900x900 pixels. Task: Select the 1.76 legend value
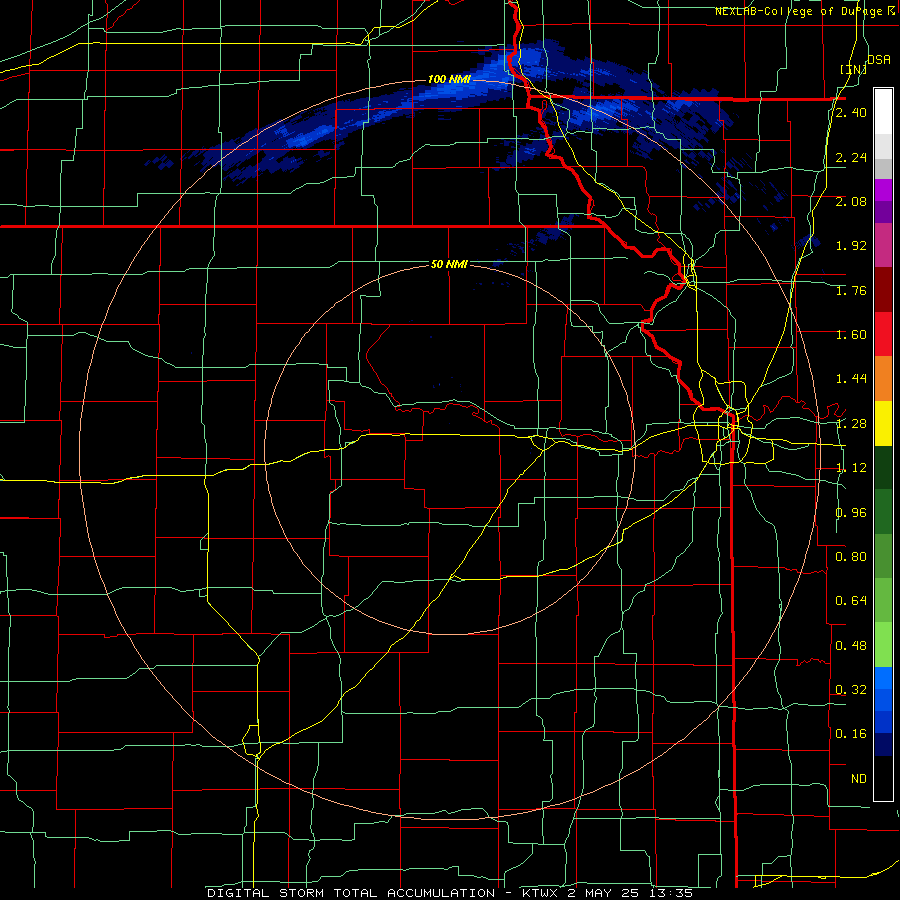point(851,290)
